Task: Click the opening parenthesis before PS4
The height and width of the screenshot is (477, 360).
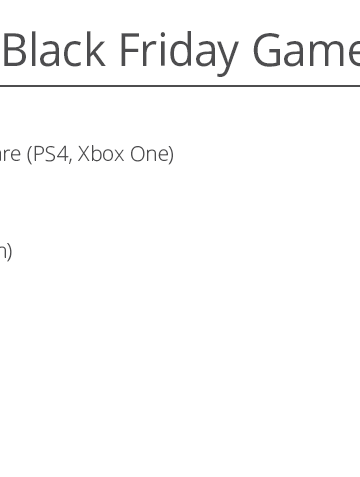Action: click(30, 155)
